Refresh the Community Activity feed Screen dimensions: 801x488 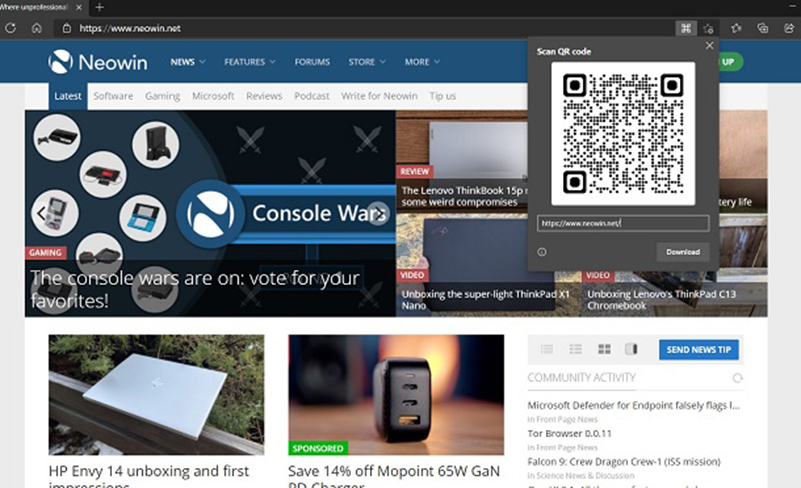(737, 378)
